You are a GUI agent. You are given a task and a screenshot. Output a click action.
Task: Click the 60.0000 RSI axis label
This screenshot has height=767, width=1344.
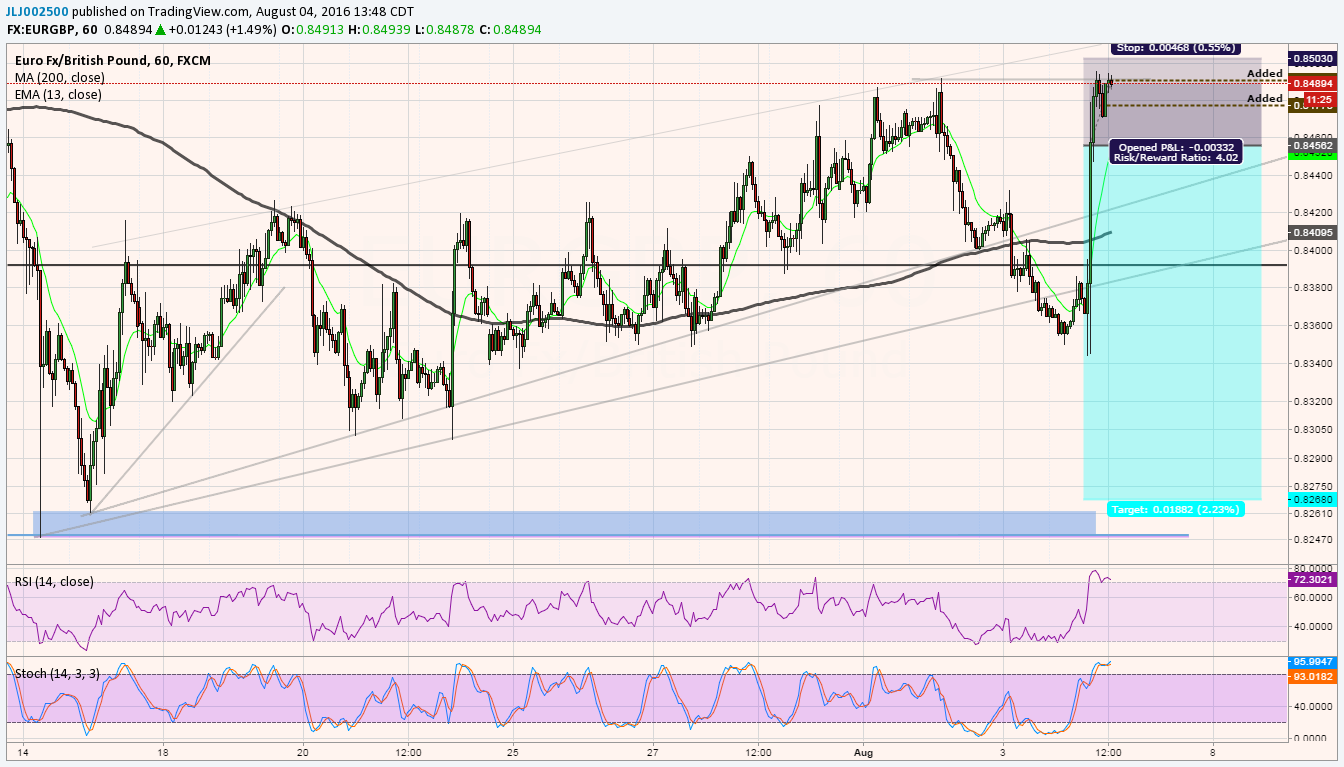[1311, 598]
